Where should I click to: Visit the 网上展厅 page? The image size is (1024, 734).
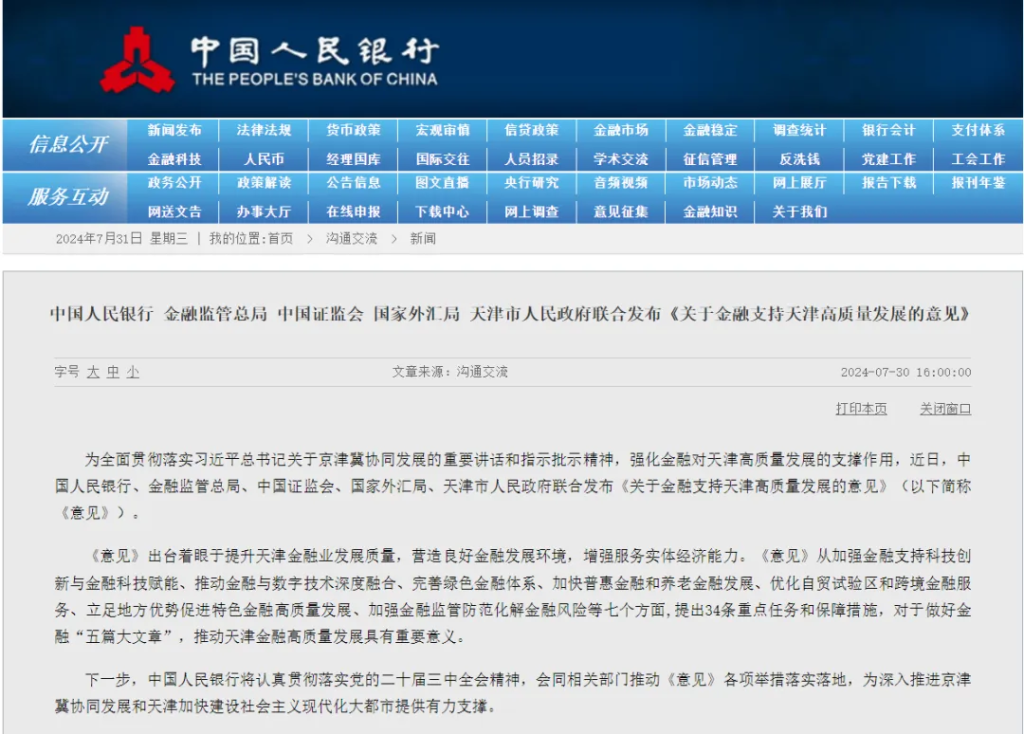point(800,183)
